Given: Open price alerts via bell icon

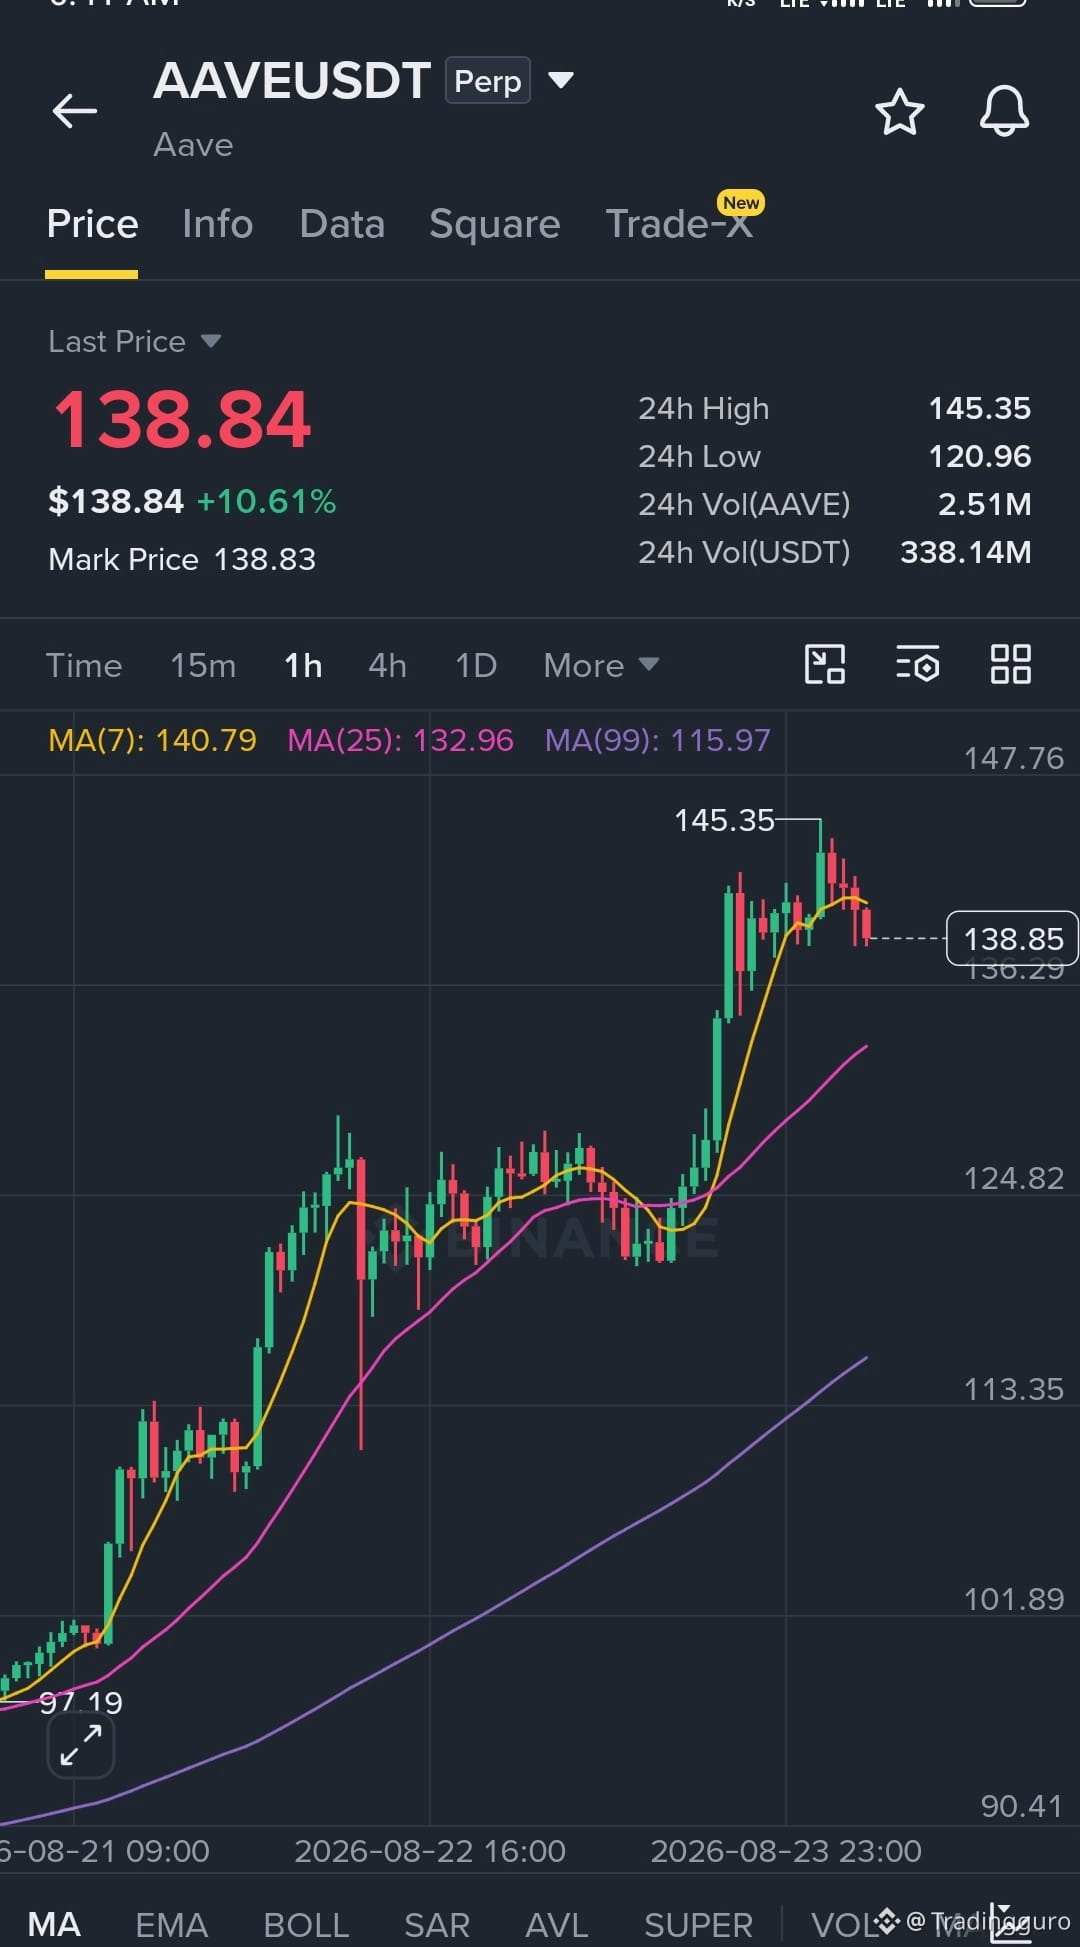Looking at the screenshot, I should point(1004,111).
